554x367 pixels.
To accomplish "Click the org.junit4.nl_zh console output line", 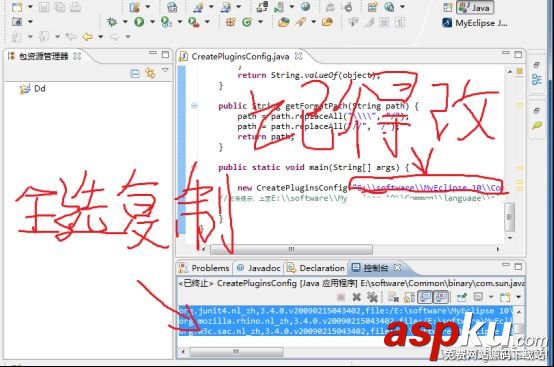I will (345, 311).
